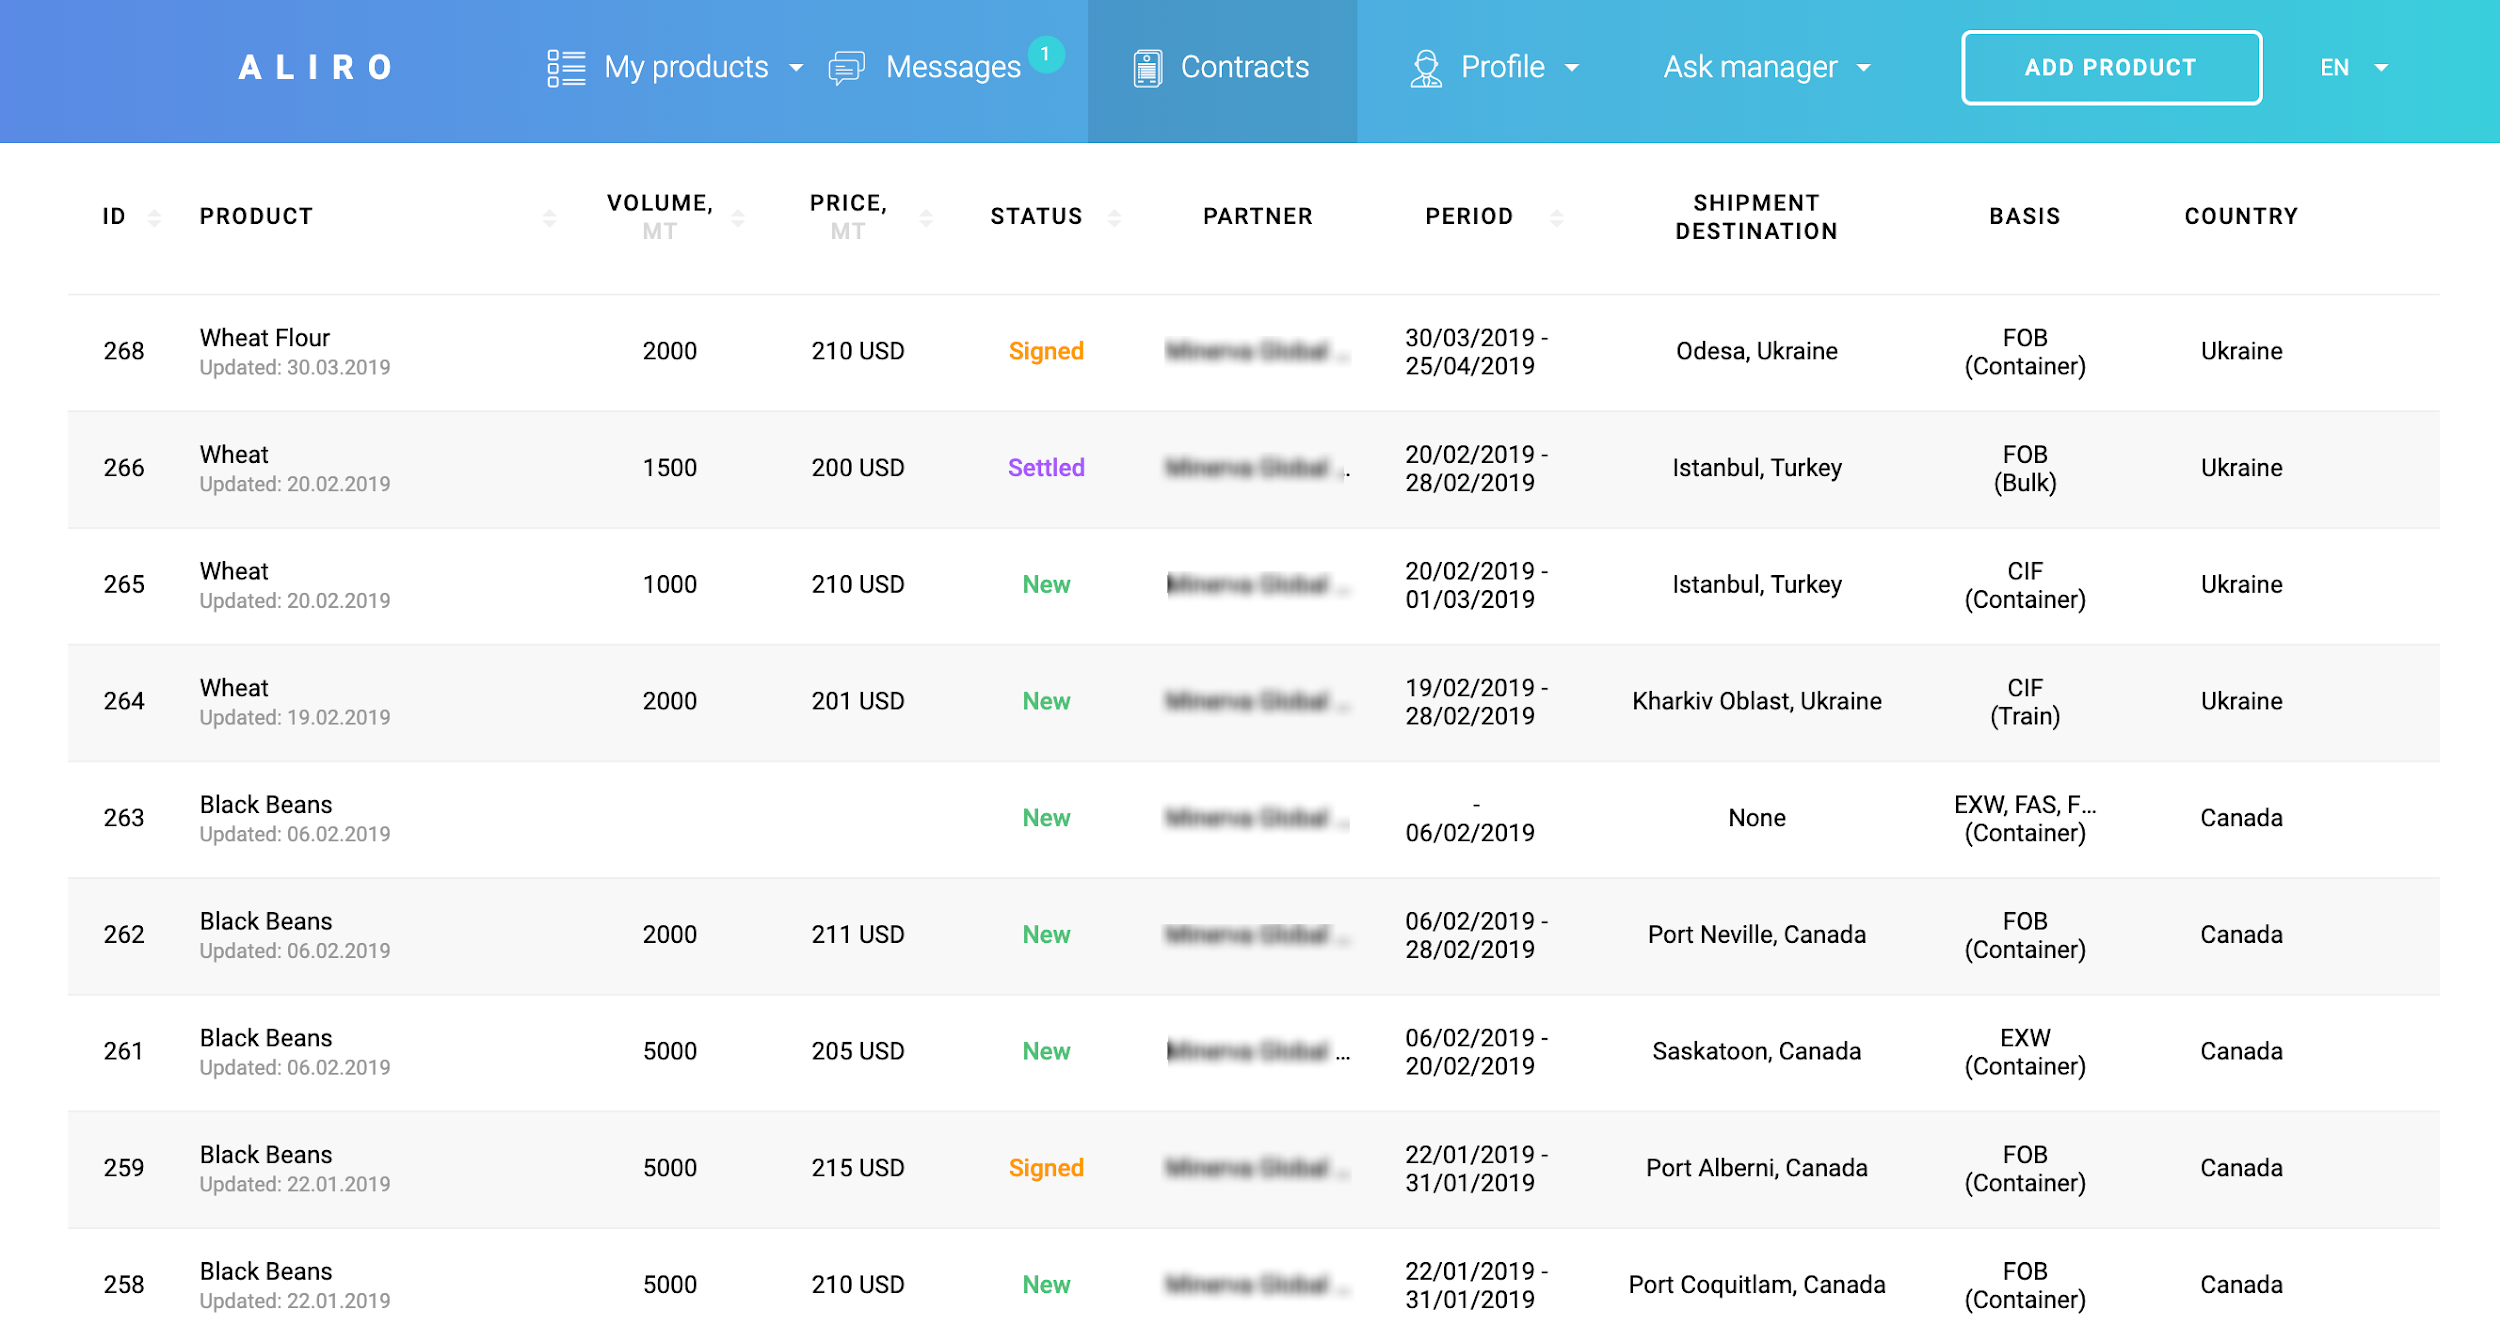Open the EN language dropdown
Image resolution: width=2500 pixels, height=1342 pixels.
click(2354, 68)
